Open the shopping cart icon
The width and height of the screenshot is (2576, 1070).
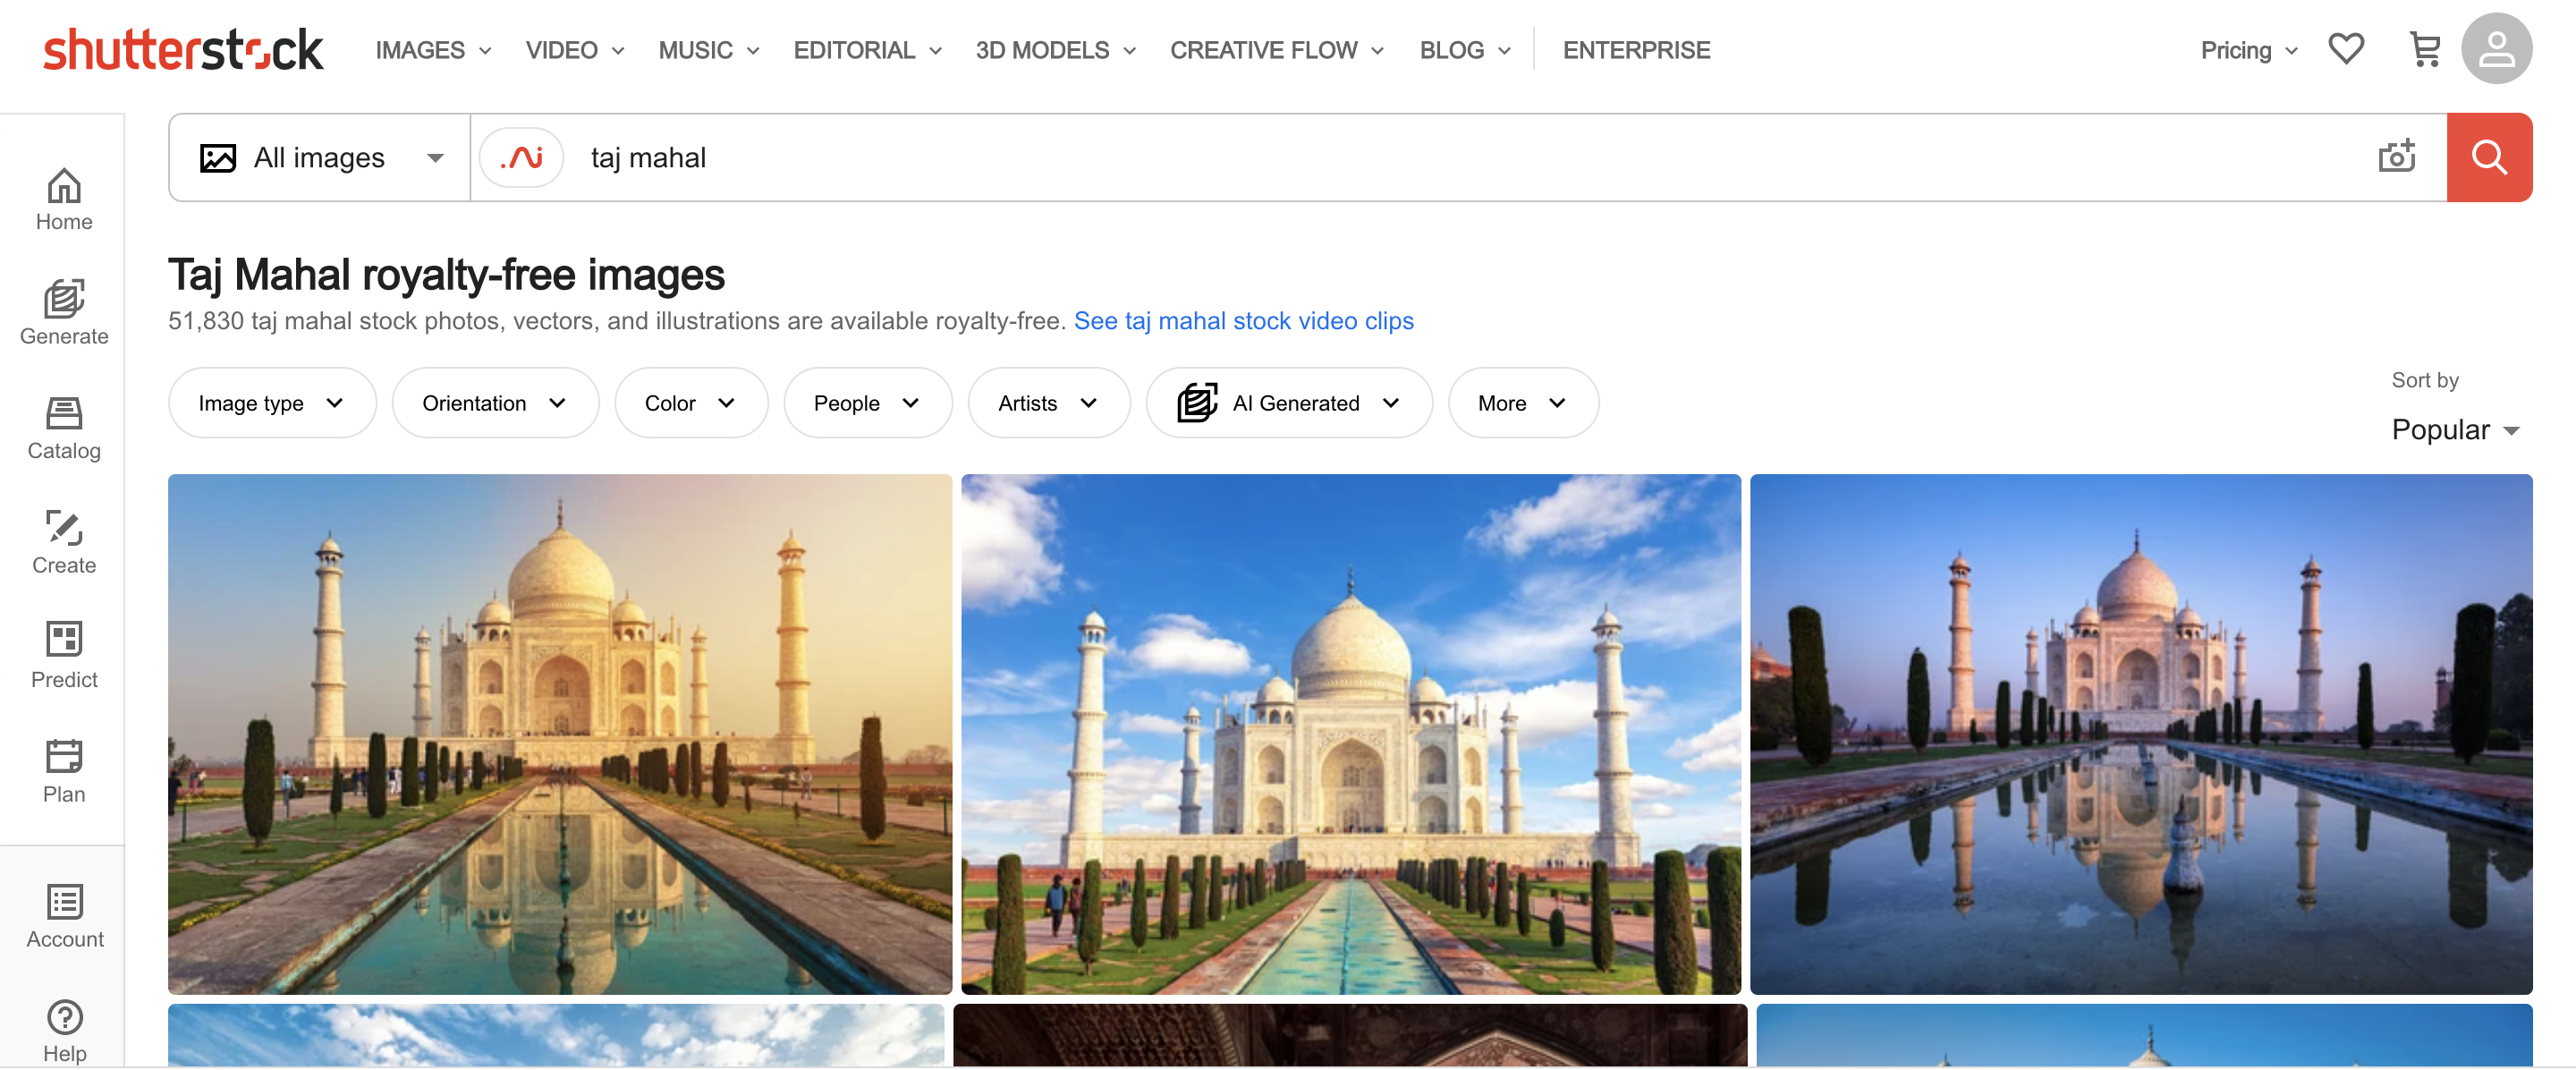click(x=2425, y=49)
